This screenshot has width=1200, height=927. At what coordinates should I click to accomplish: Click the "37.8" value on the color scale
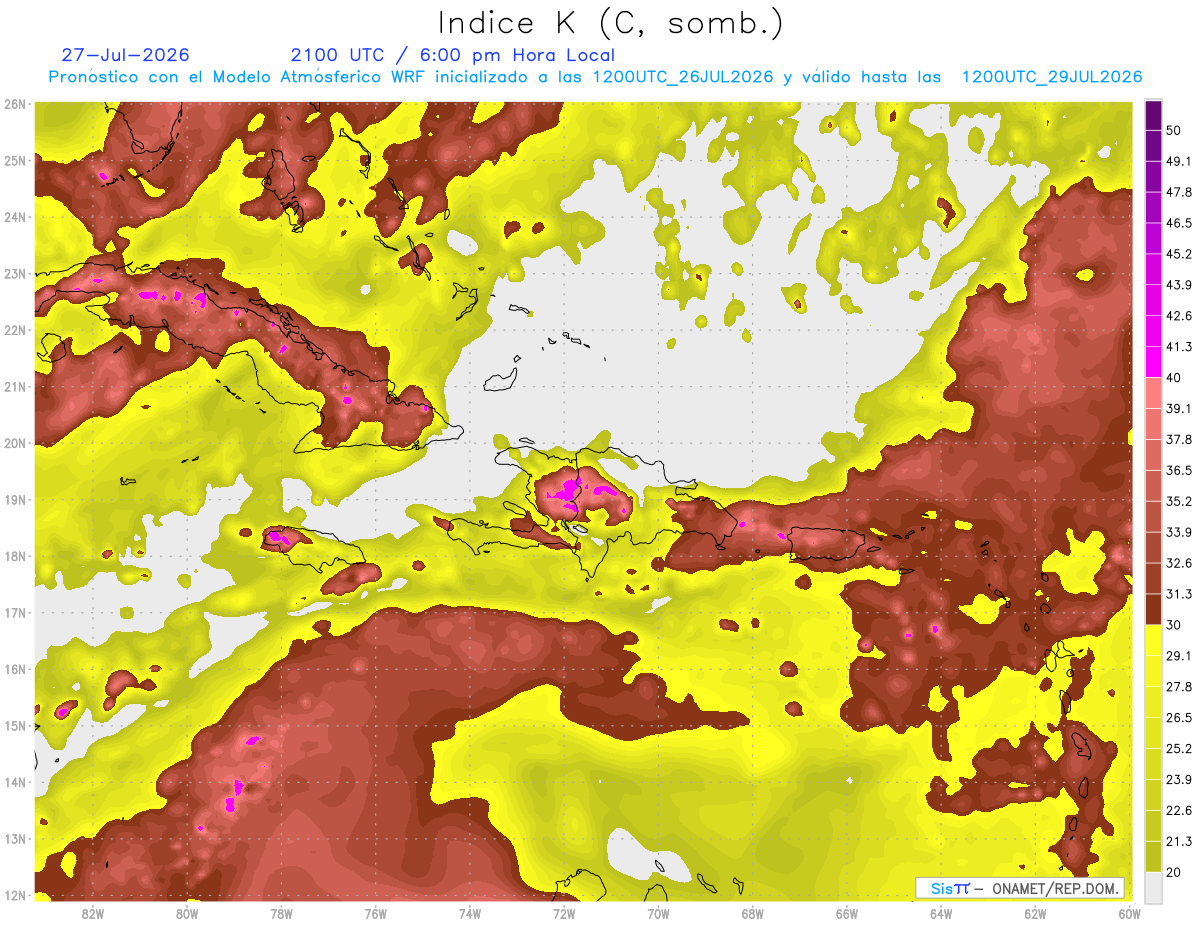(1179, 439)
